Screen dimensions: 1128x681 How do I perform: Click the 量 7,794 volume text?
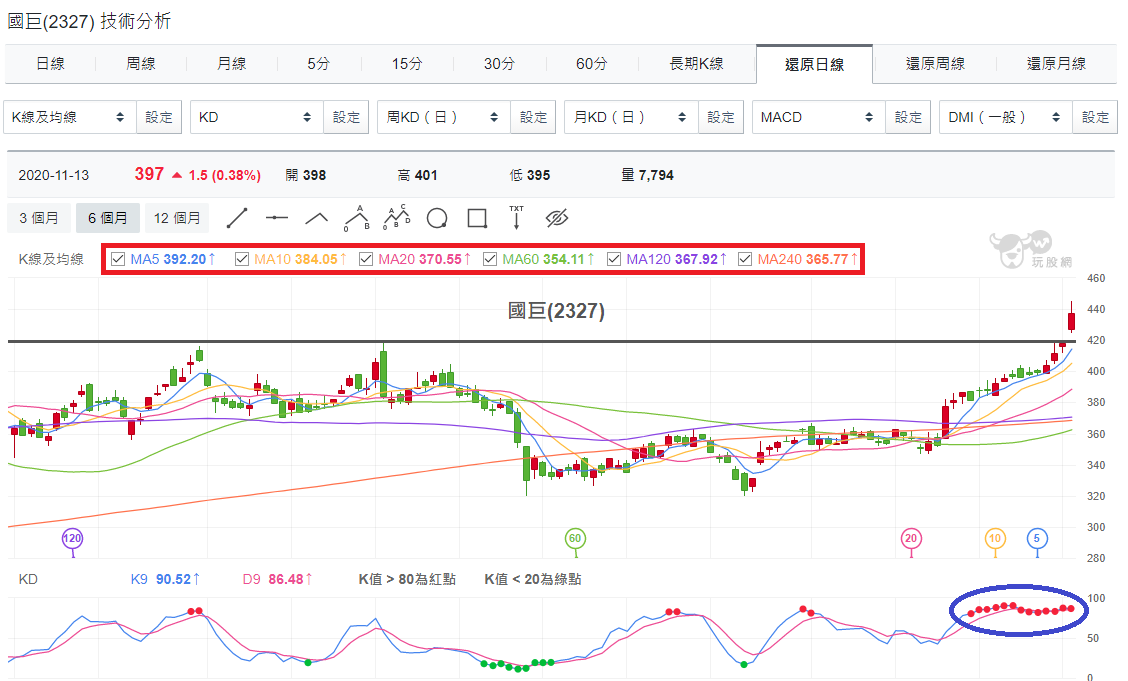pos(647,175)
